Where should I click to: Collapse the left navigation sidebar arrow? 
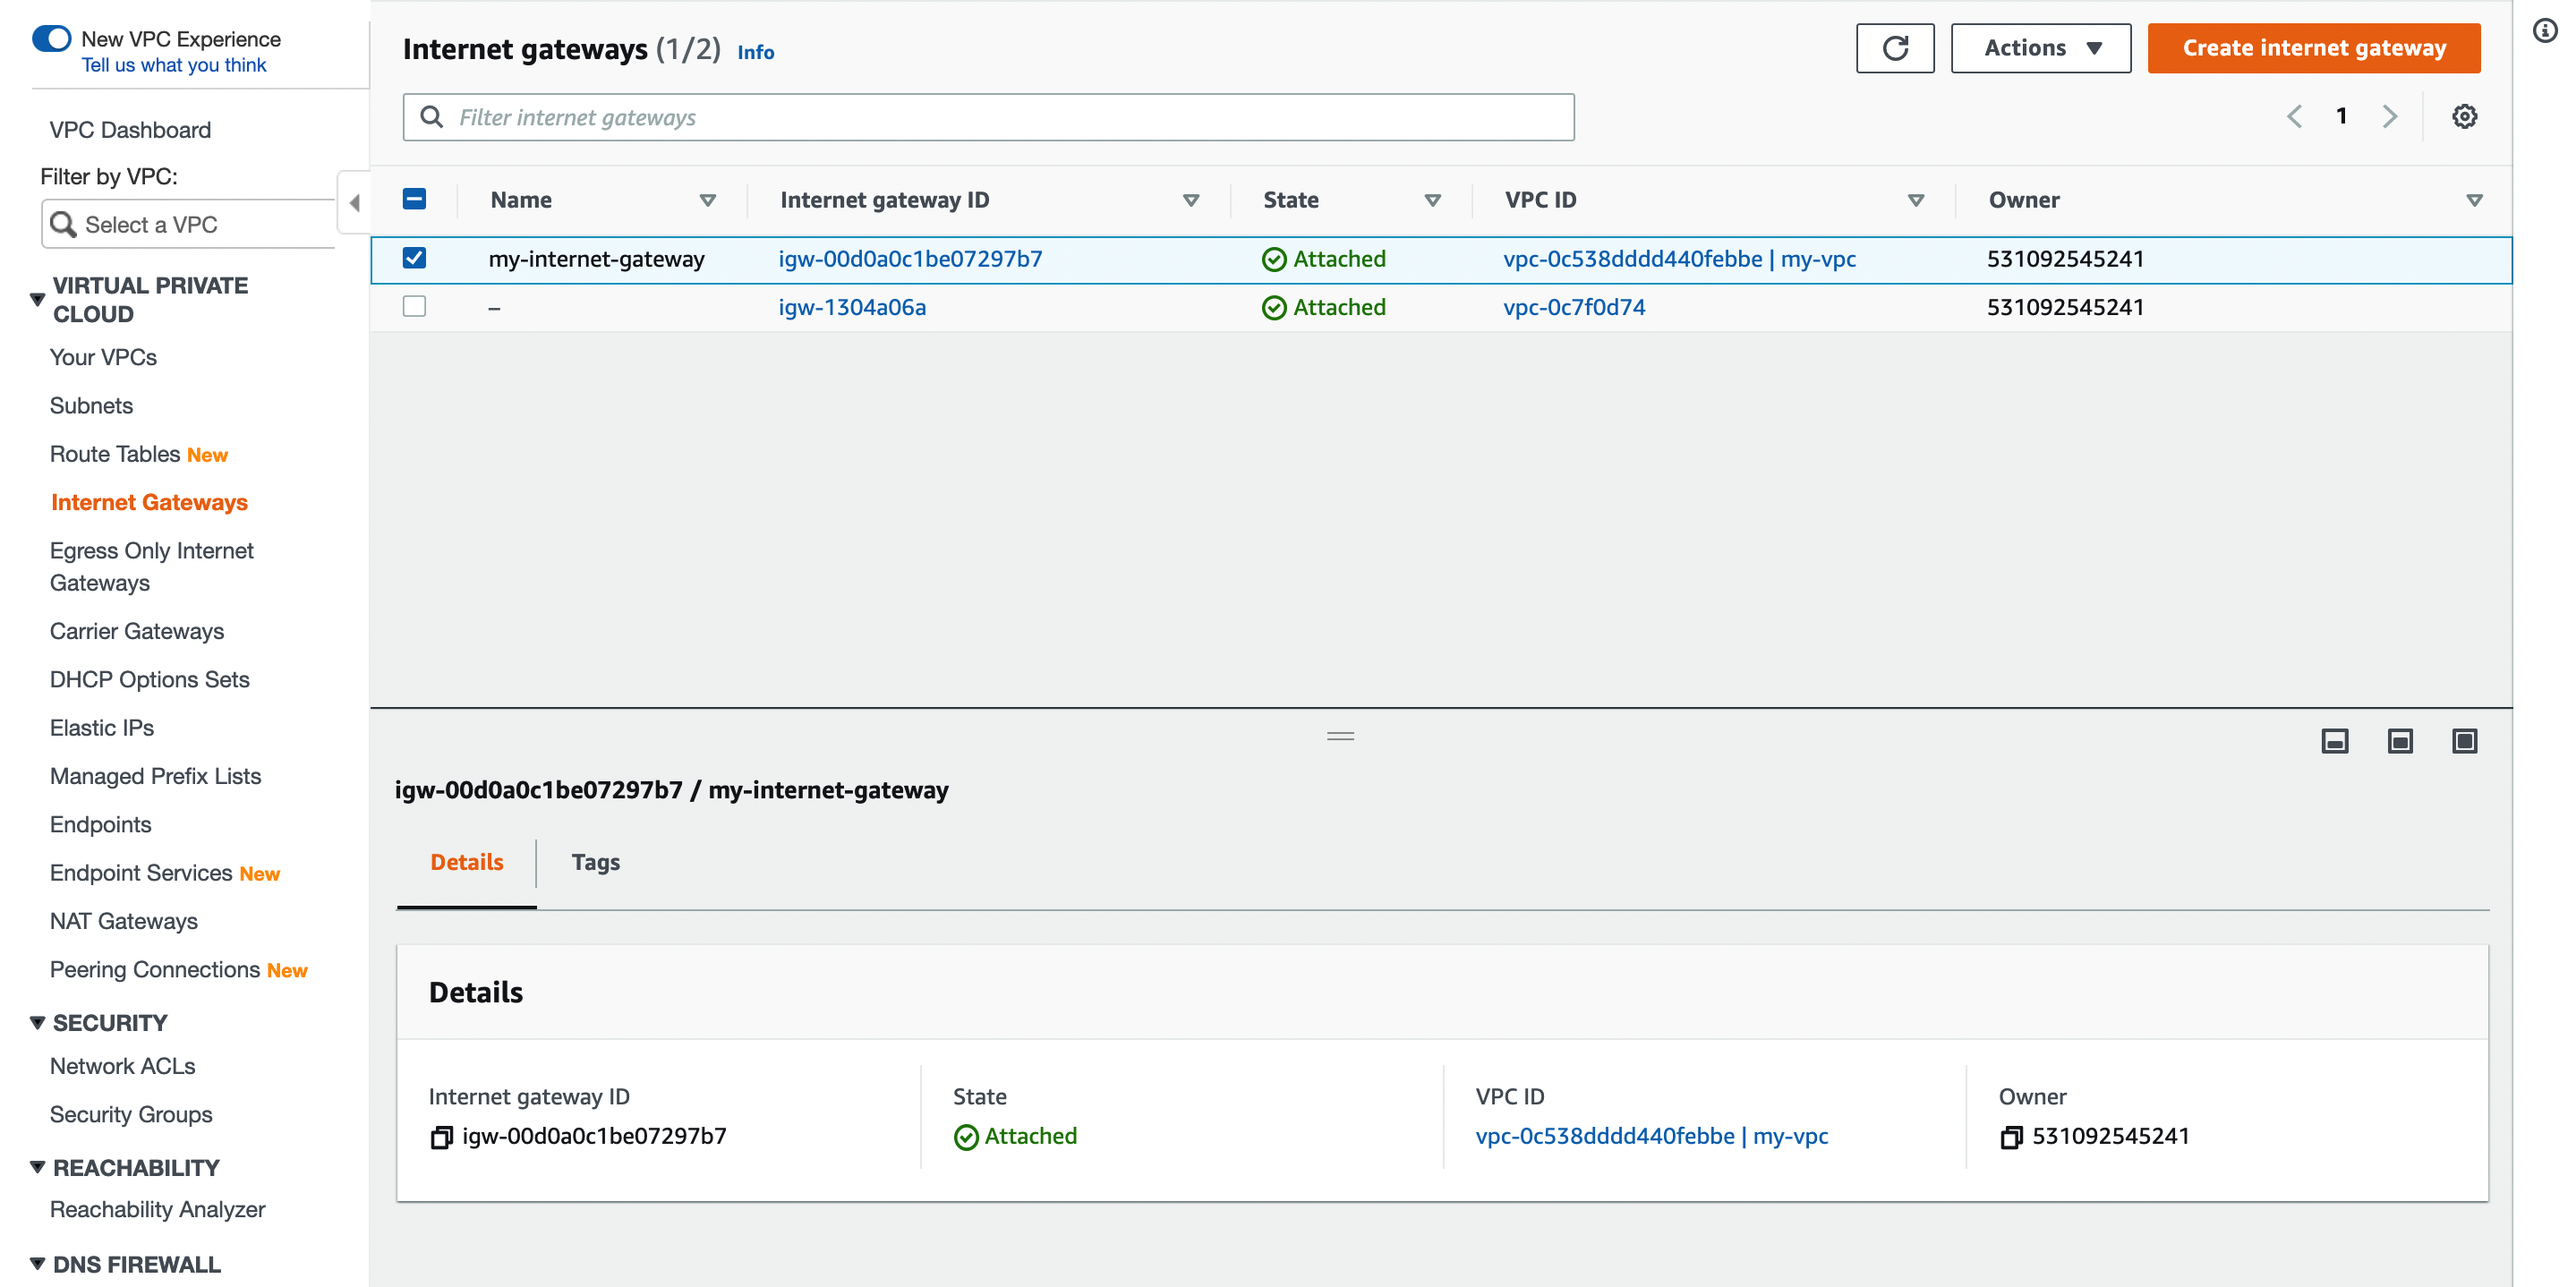(x=354, y=203)
